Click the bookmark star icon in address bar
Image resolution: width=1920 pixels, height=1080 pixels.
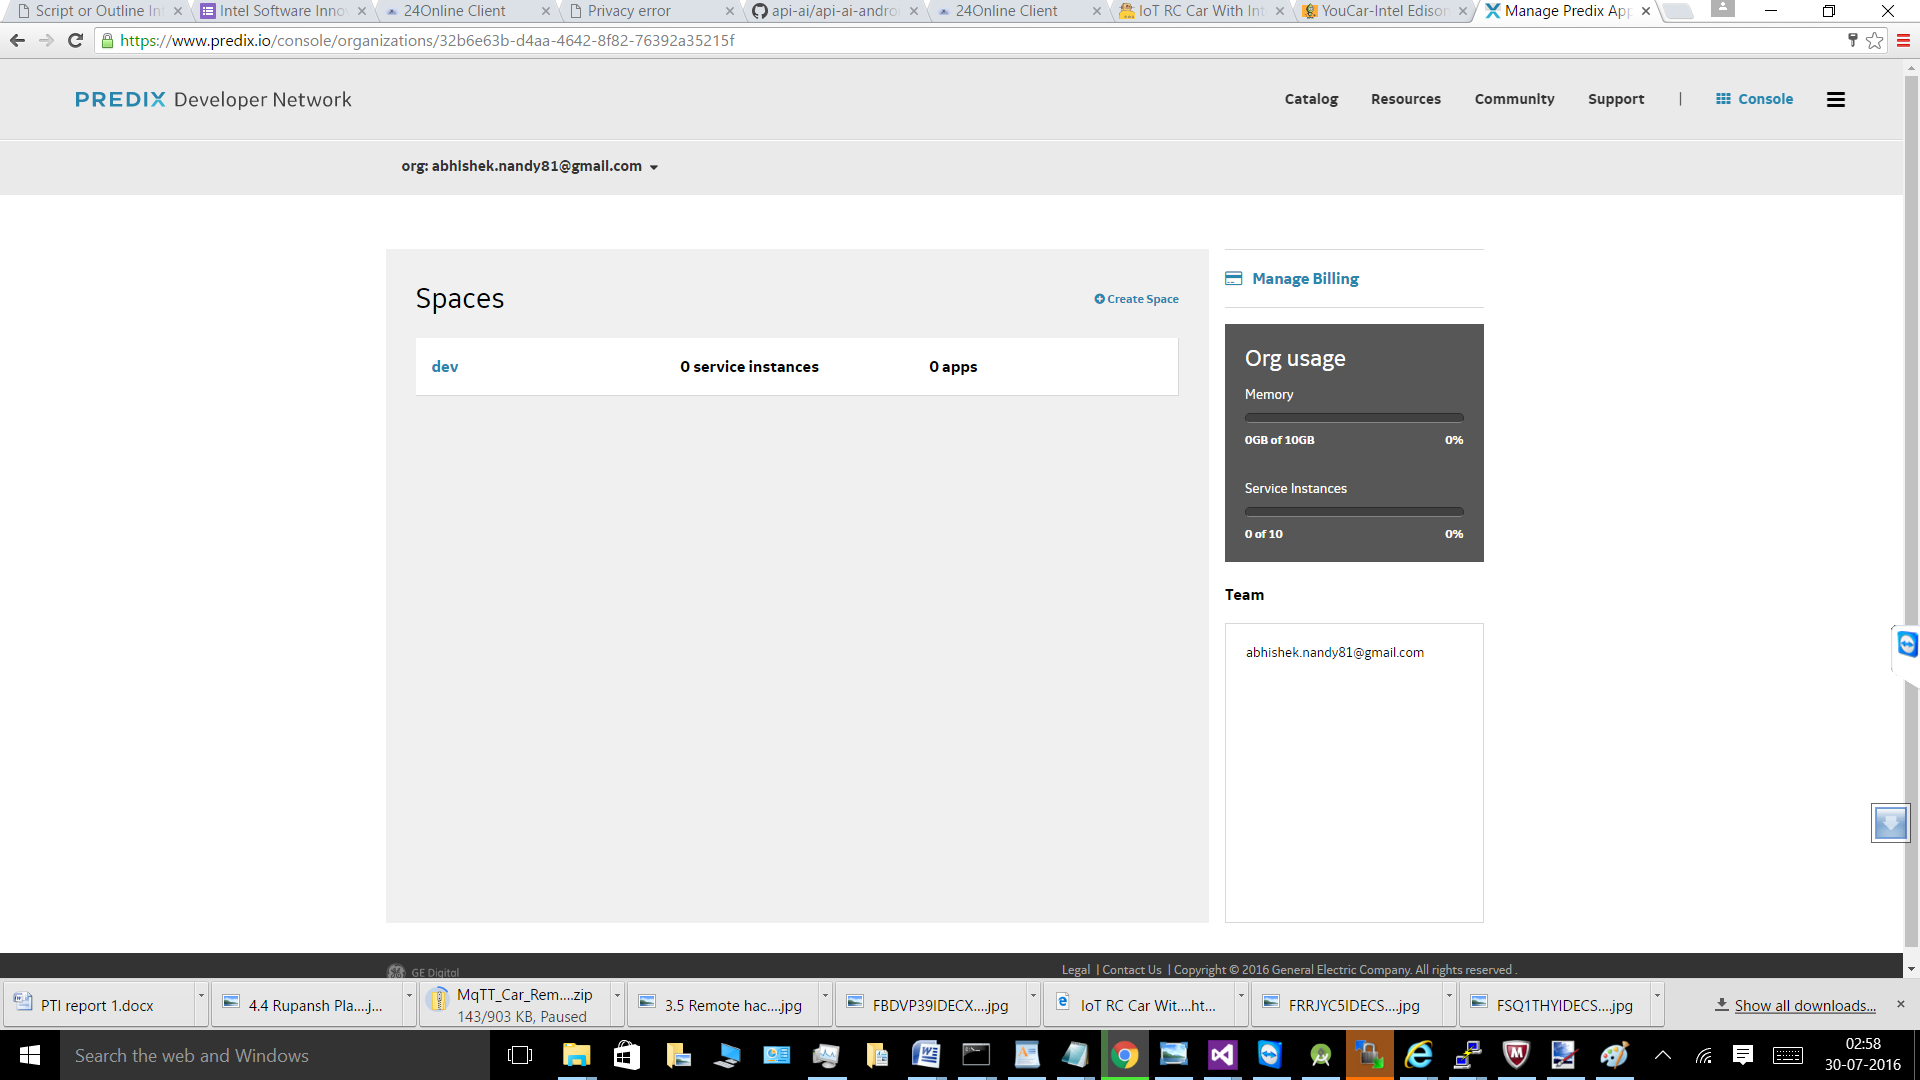[x=1874, y=41]
